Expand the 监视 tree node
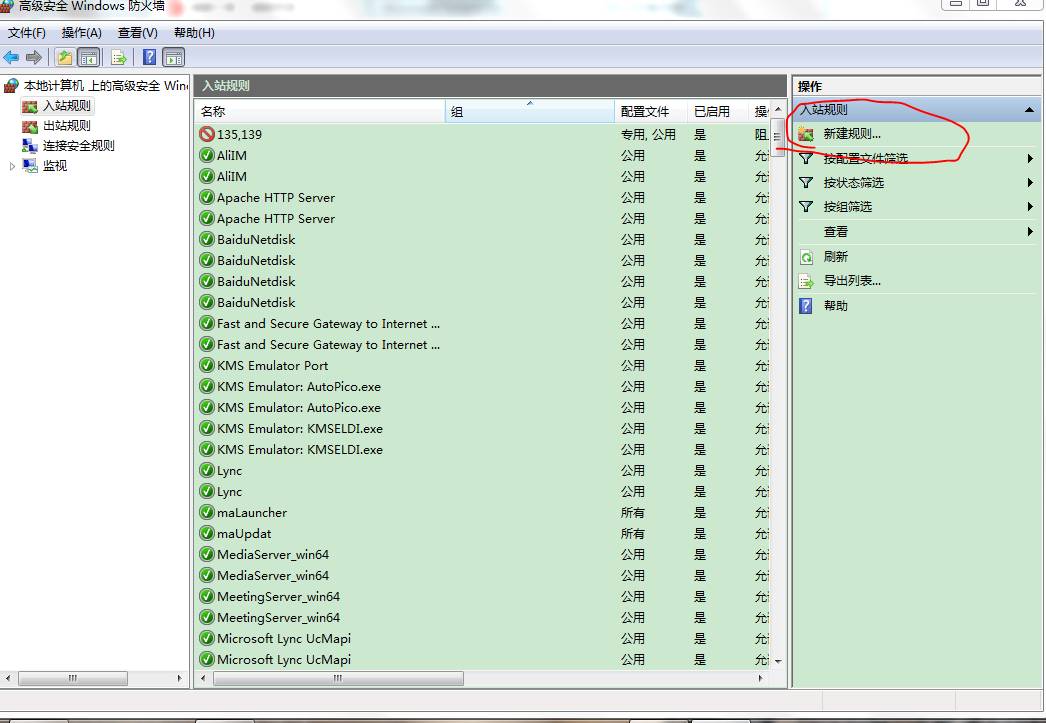 pos(13,166)
